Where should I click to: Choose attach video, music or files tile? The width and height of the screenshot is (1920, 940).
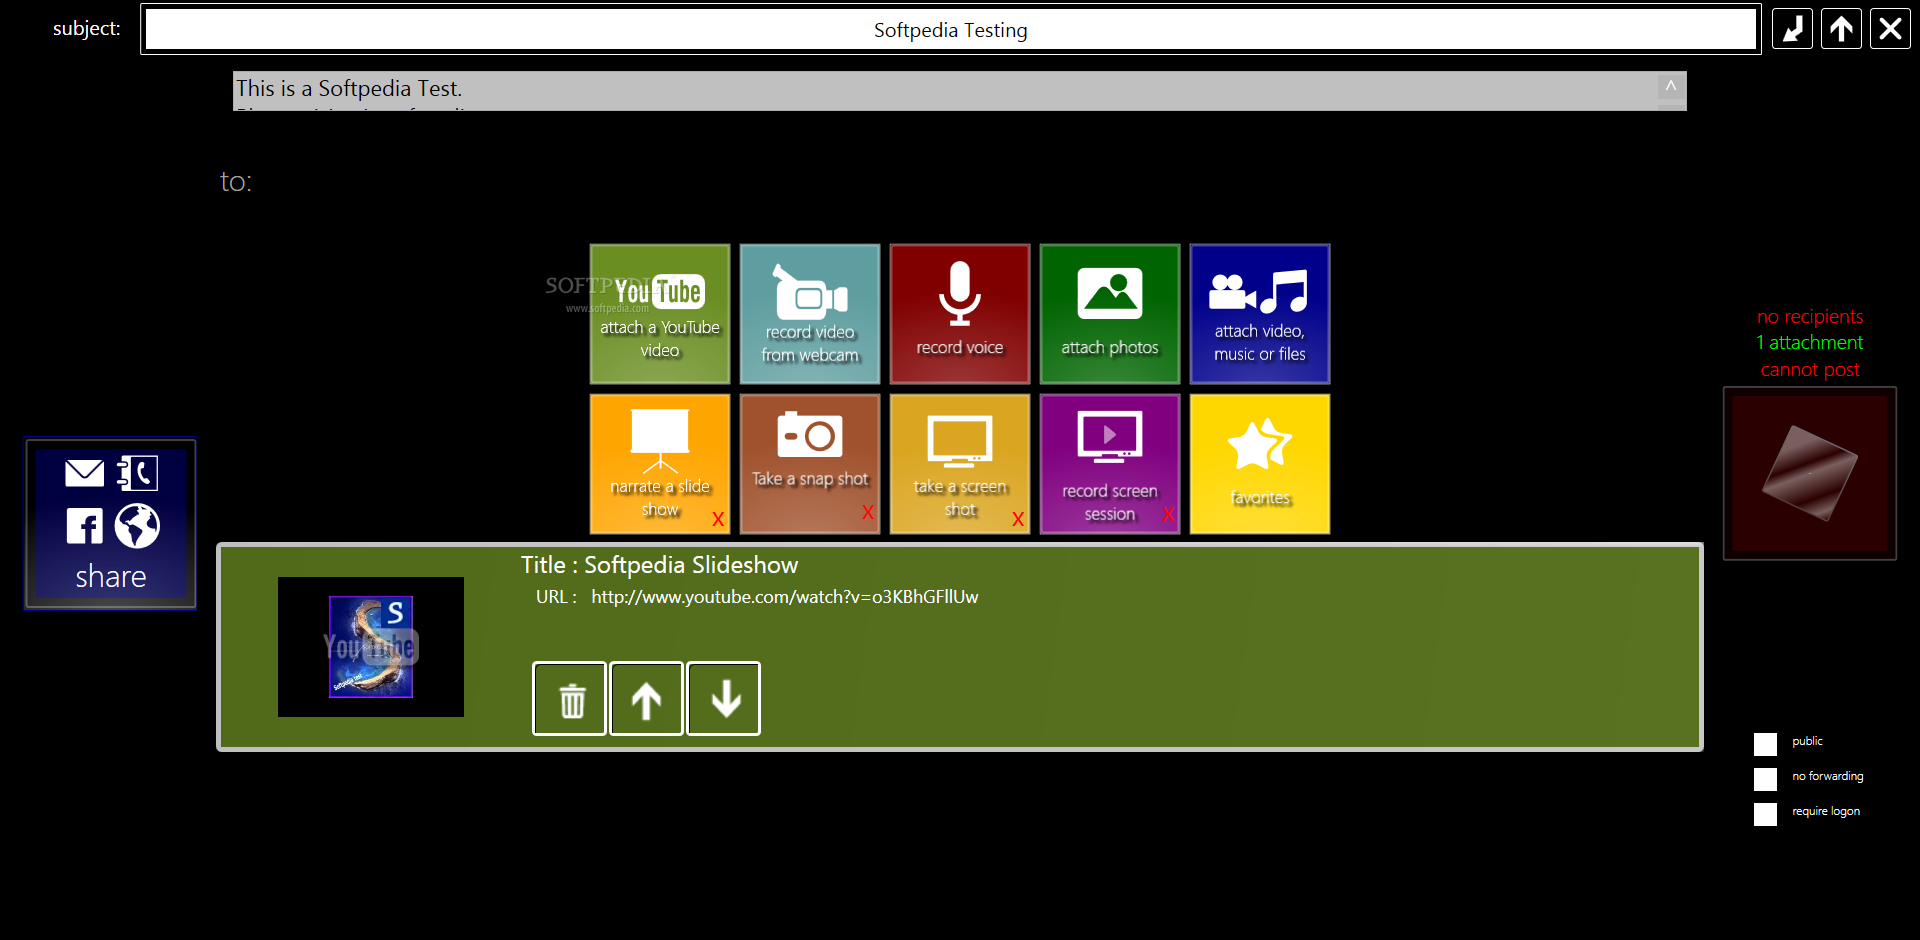tap(1260, 314)
